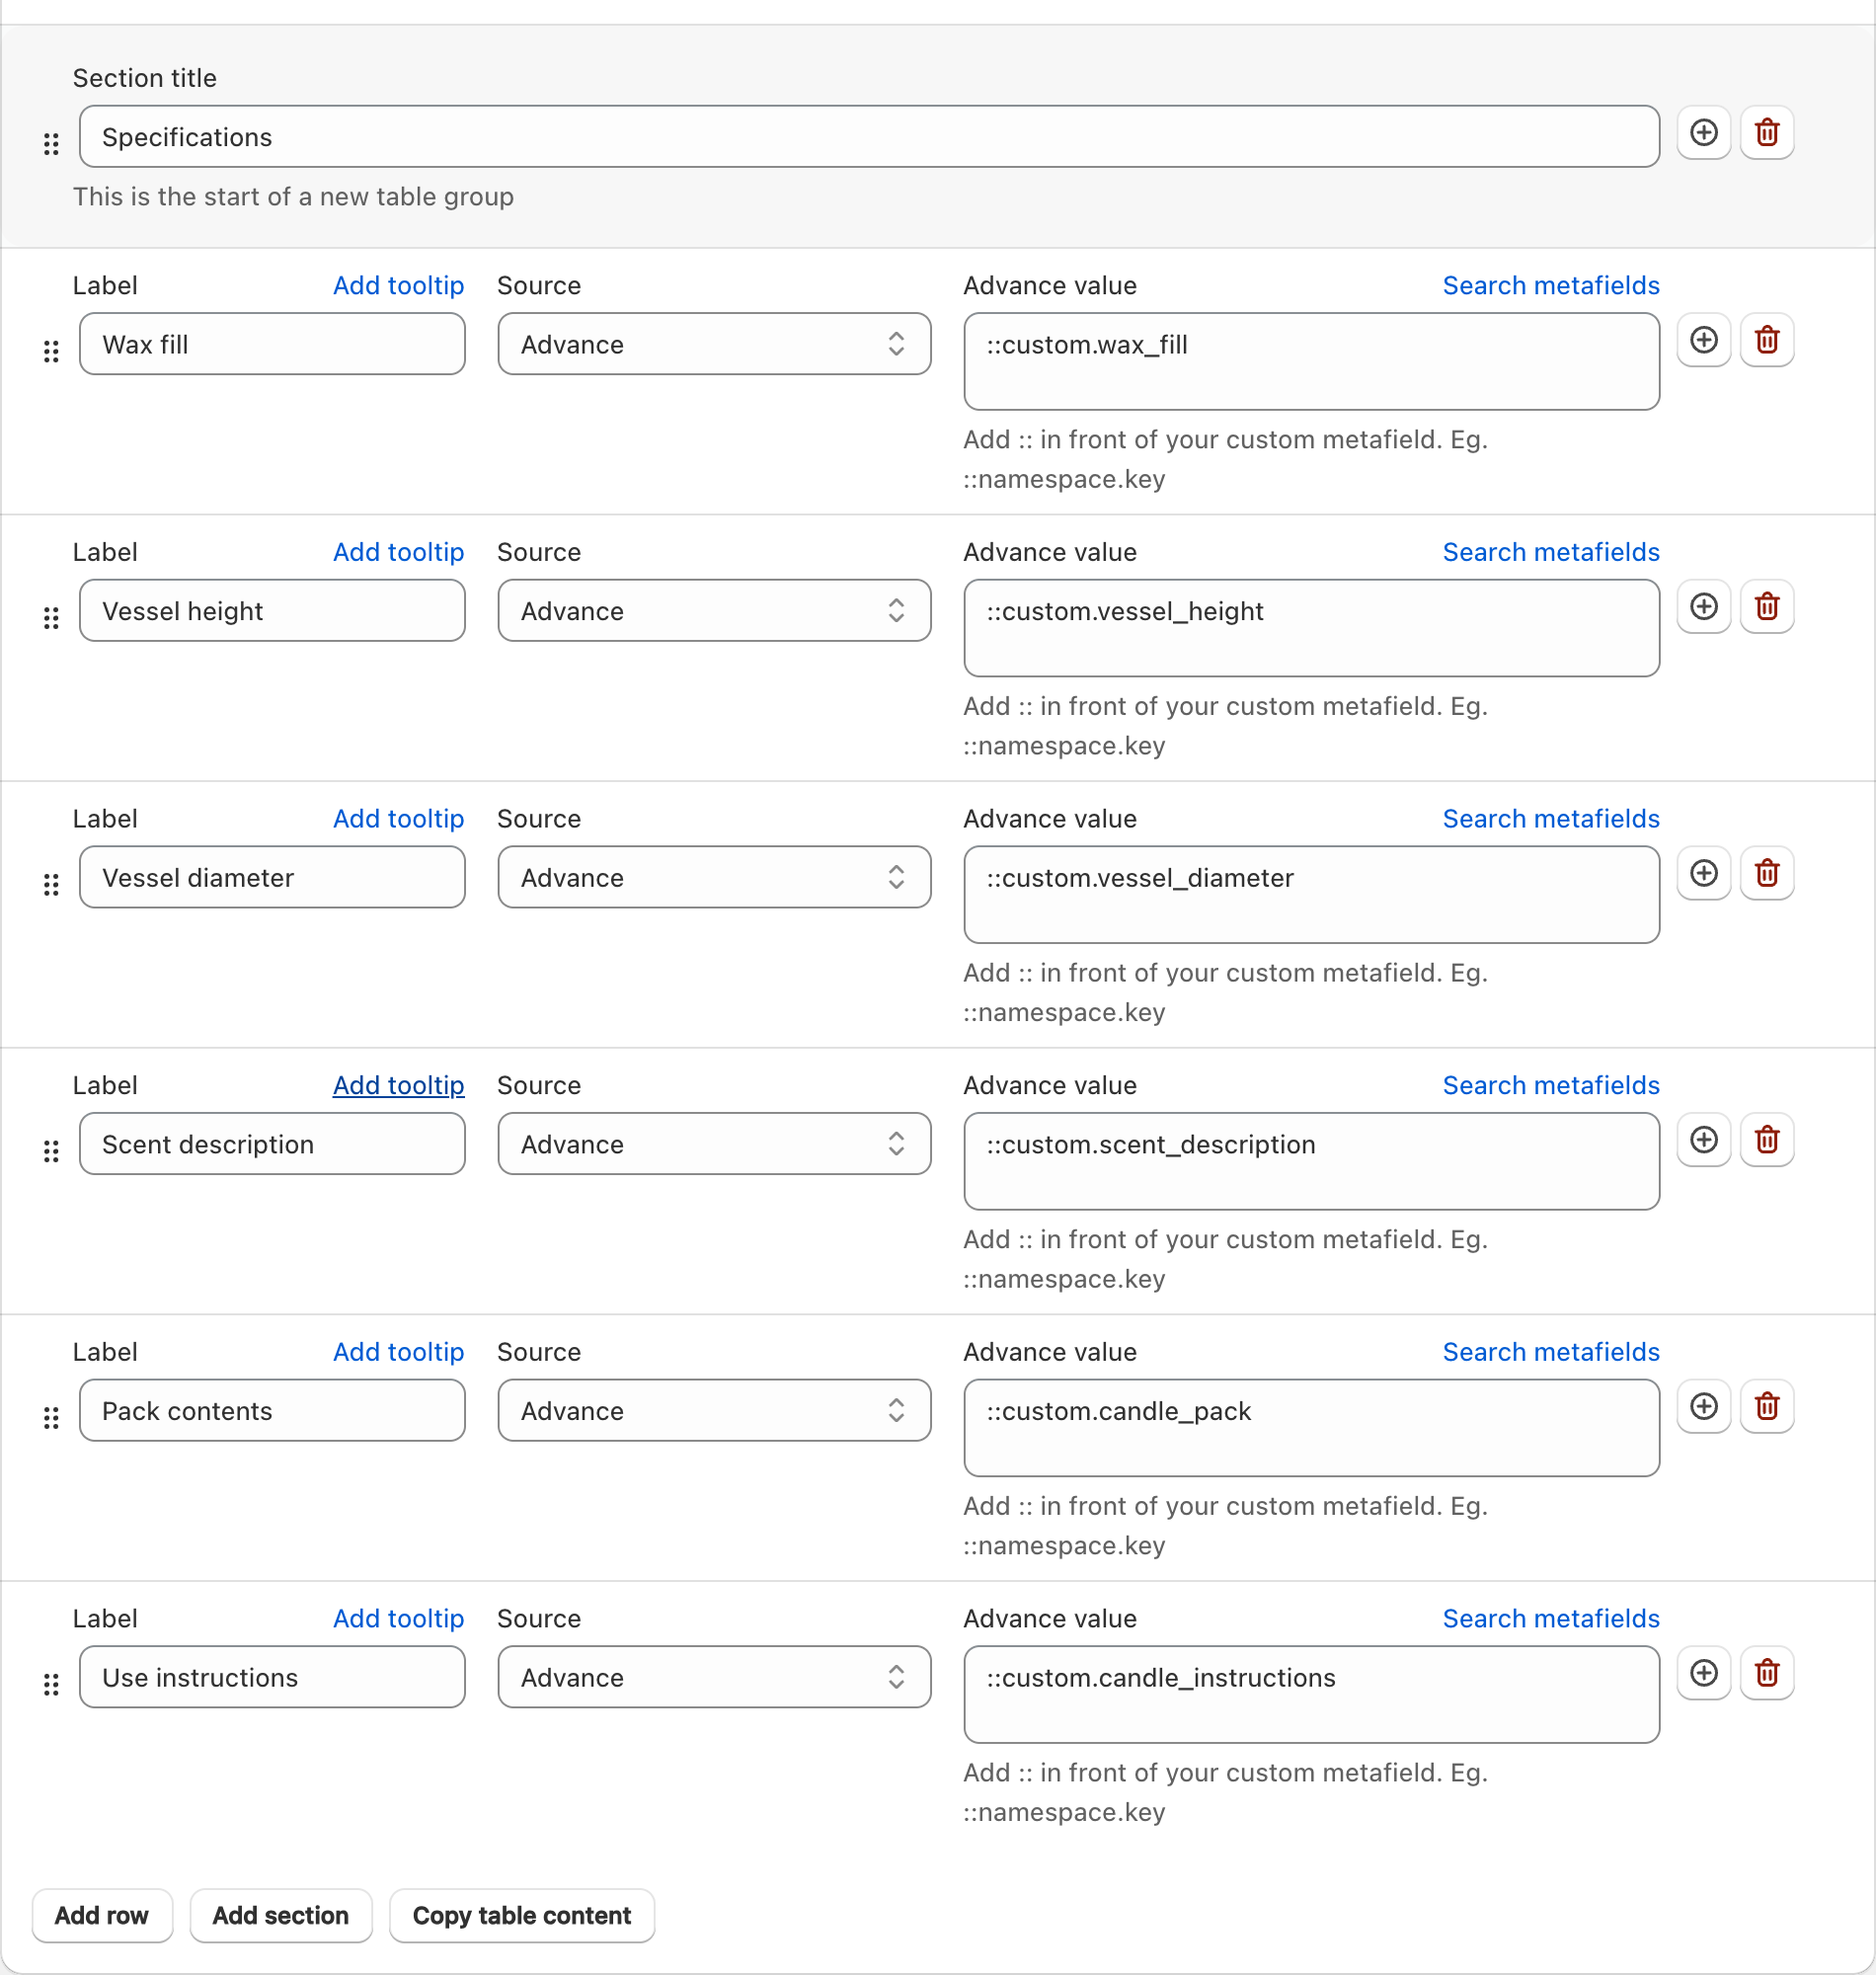Add a row after Scent description
Viewport: 1876px width, 1975px height.
(x=1704, y=1140)
